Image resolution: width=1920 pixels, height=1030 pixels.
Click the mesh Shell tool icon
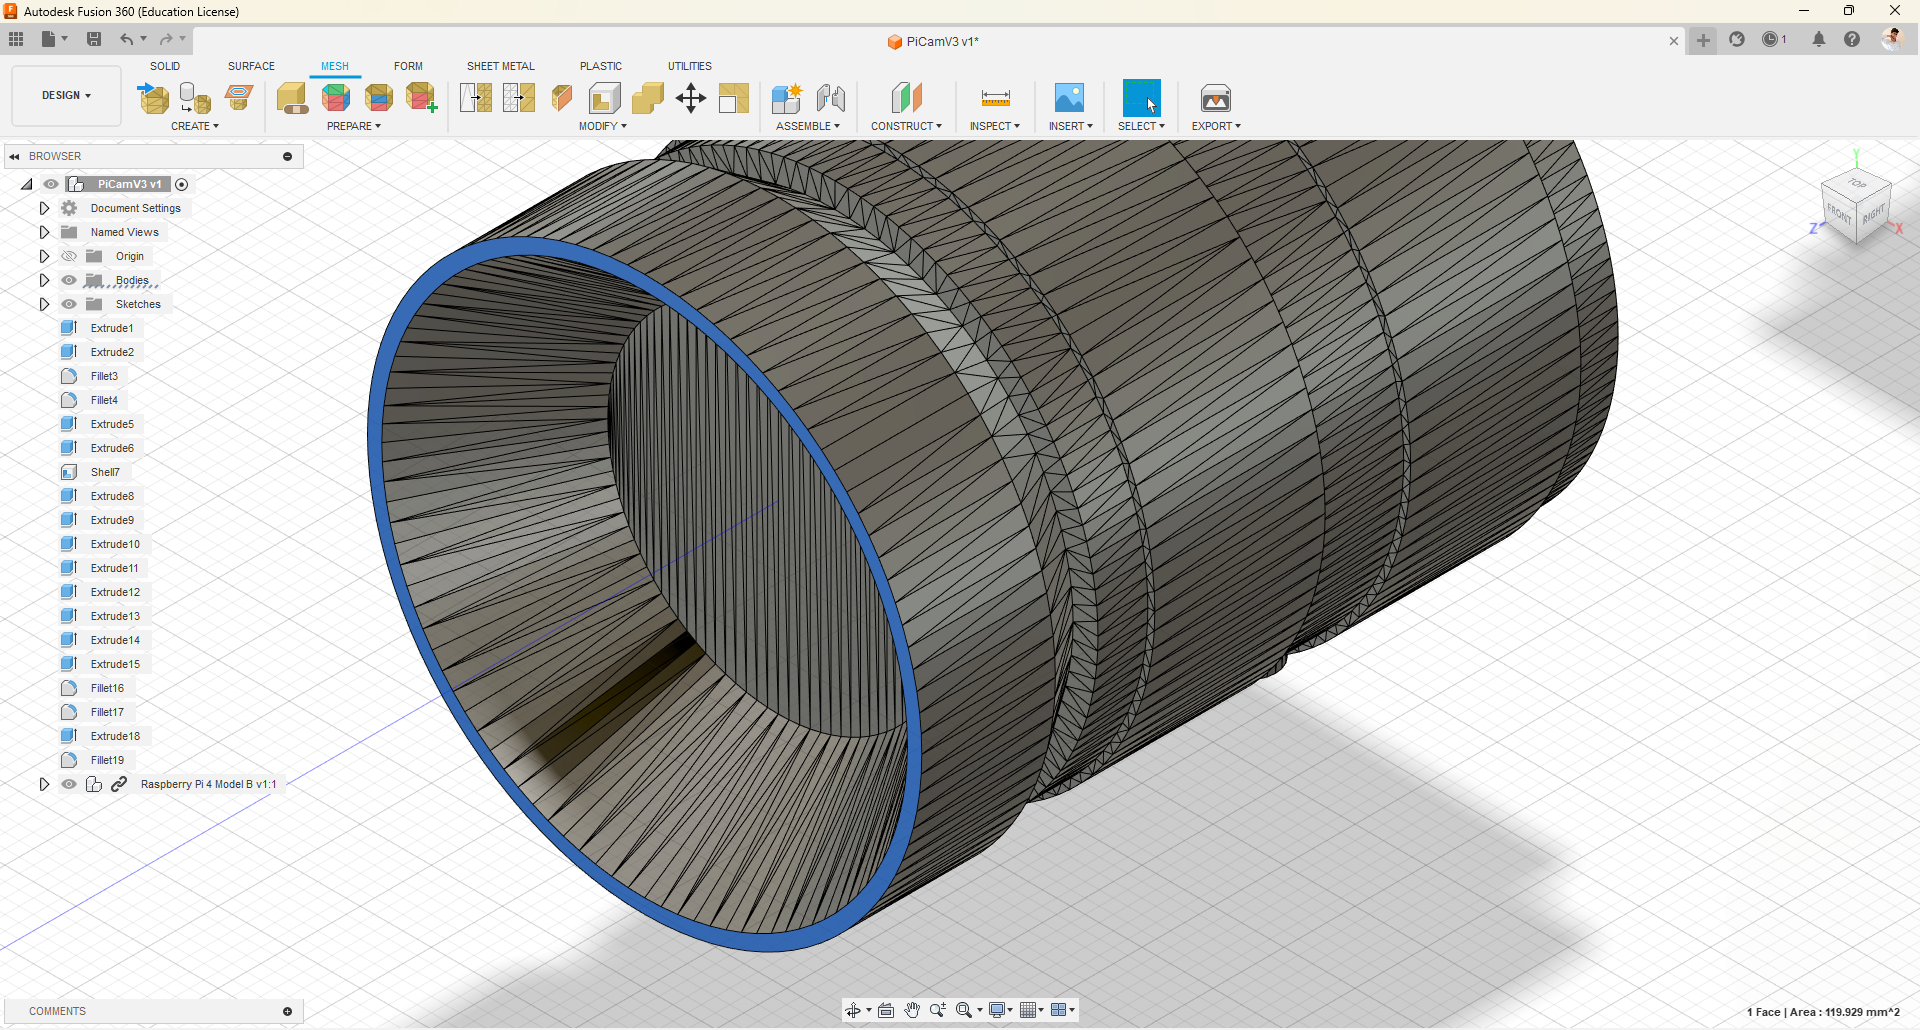[x=605, y=98]
